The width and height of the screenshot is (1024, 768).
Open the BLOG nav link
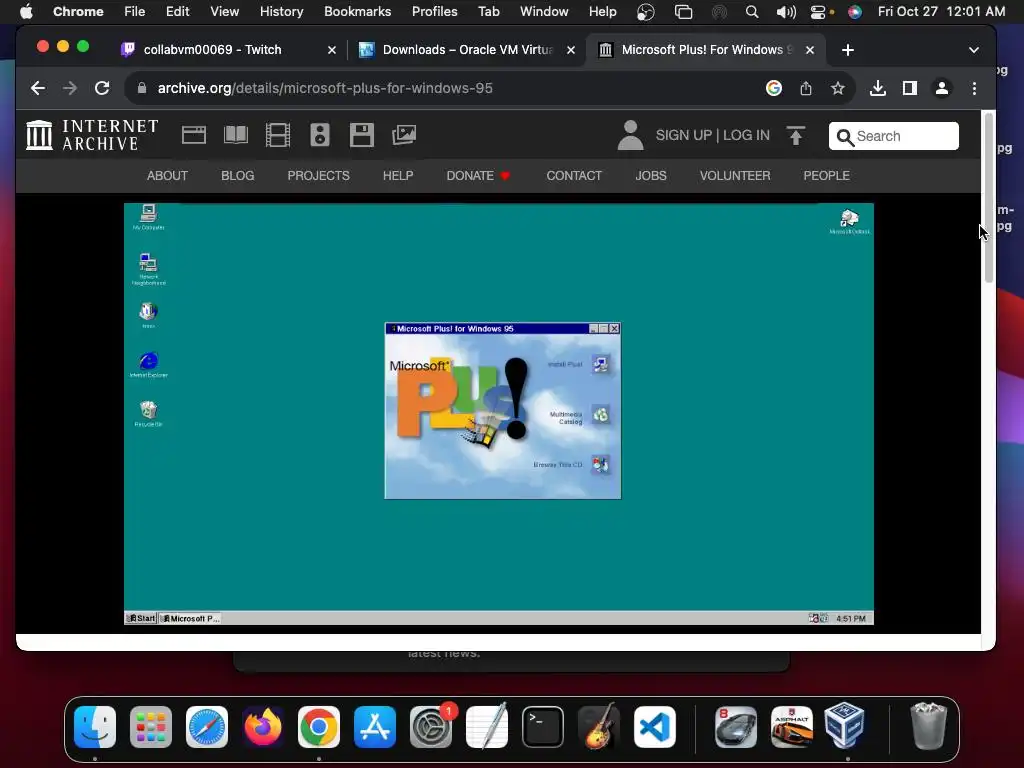coord(238,176)
